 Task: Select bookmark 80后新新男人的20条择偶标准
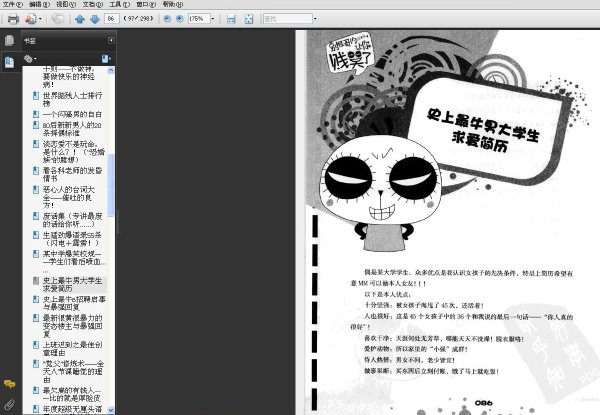[x=72, y=129]
